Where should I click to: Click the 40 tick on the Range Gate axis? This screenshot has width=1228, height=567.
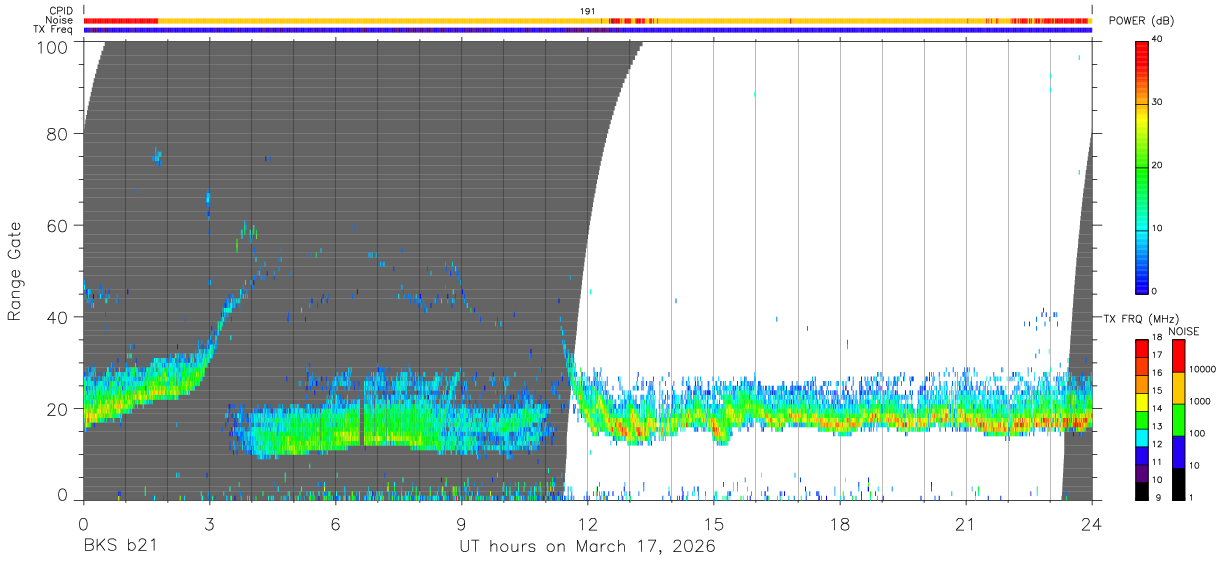[x=59, y=317]
